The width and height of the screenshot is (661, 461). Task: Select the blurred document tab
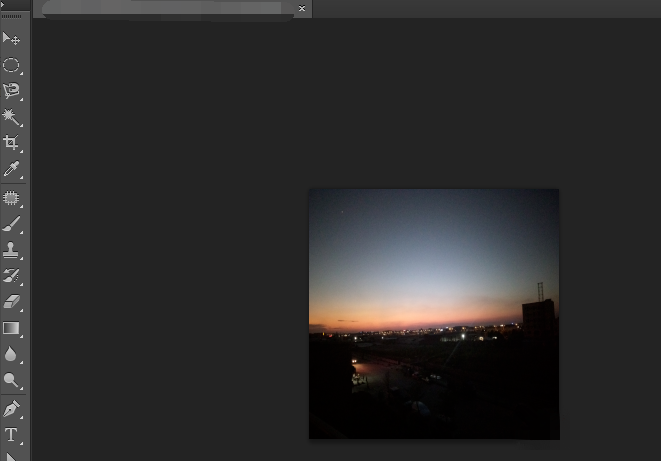(x=172, y=9)
